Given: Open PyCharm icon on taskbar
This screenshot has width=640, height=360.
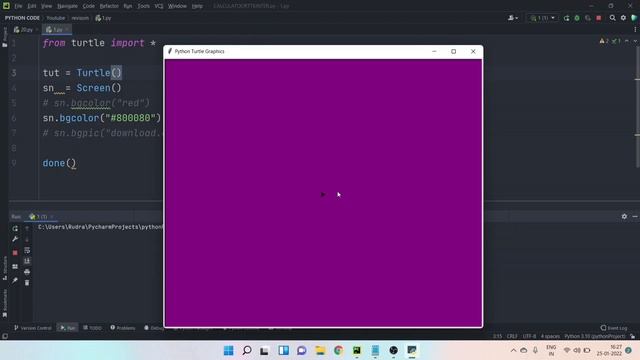Looking at the screenshot, I should click(357, 350).
